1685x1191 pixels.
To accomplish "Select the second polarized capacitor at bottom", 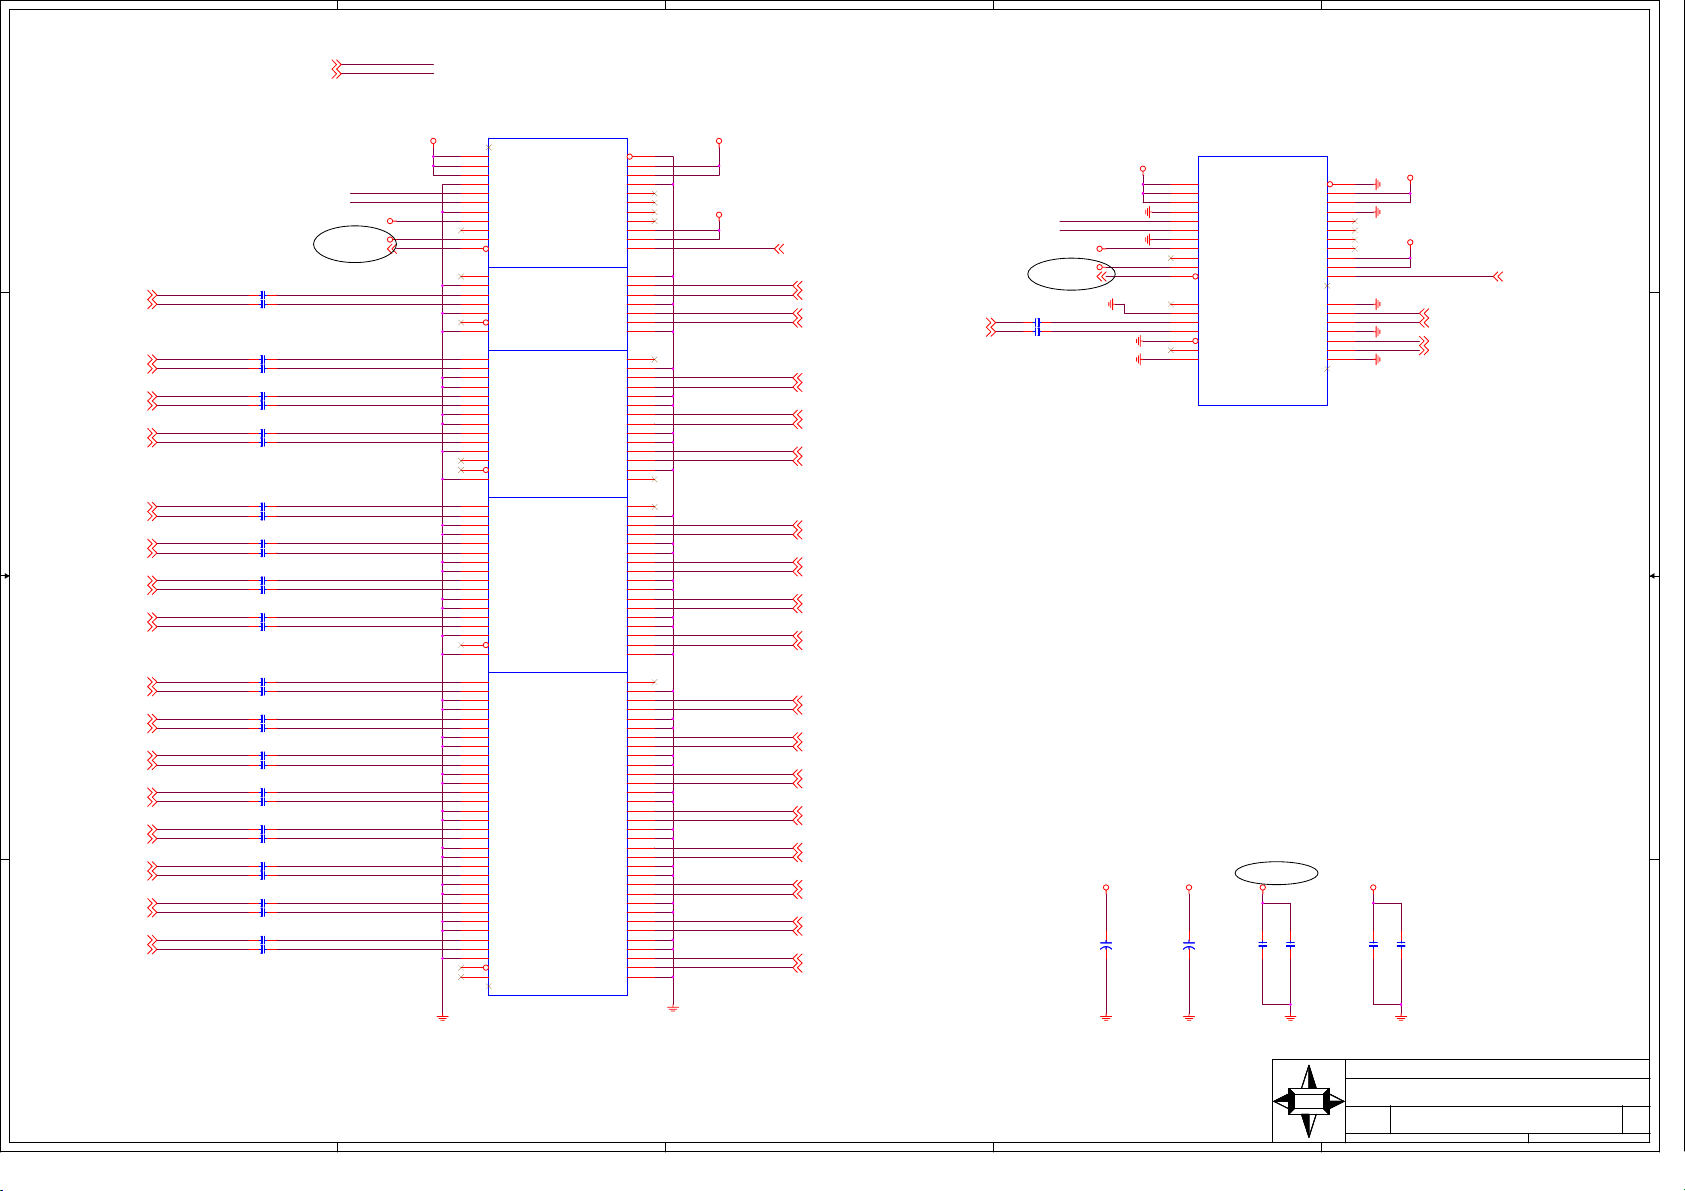I will [1189, 944].
